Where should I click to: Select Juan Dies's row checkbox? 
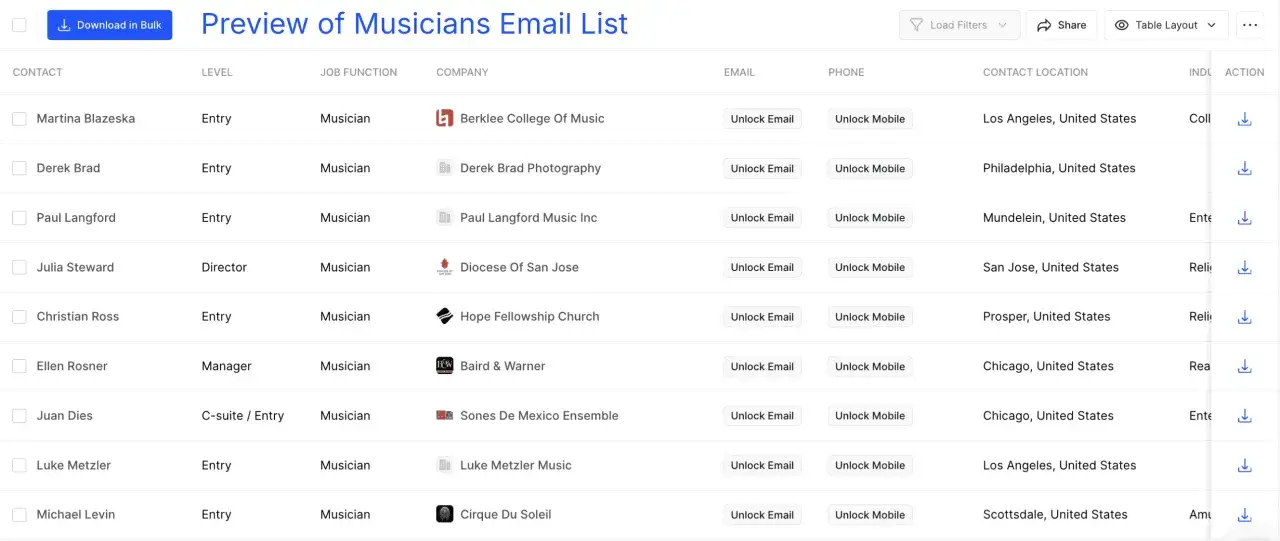(x=19, y=416)
